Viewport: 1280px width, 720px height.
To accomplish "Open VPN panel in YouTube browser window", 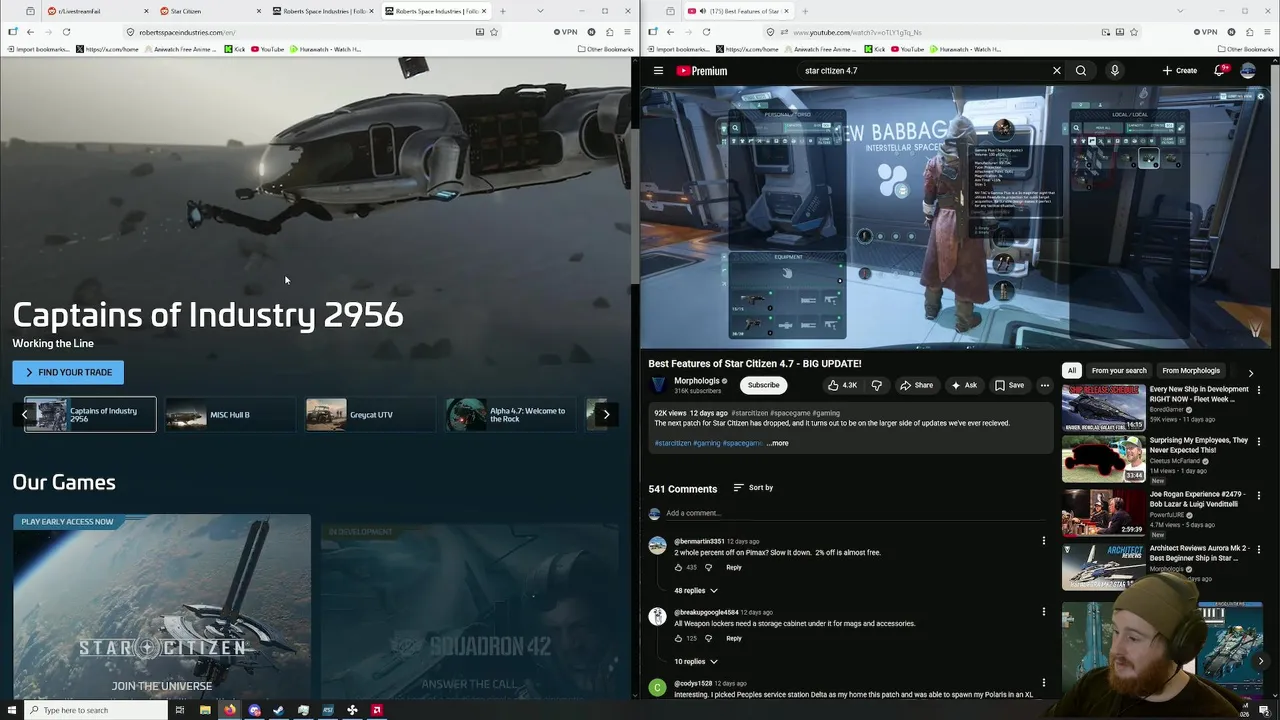I will pyautogui.click(x=1205, y=32).
